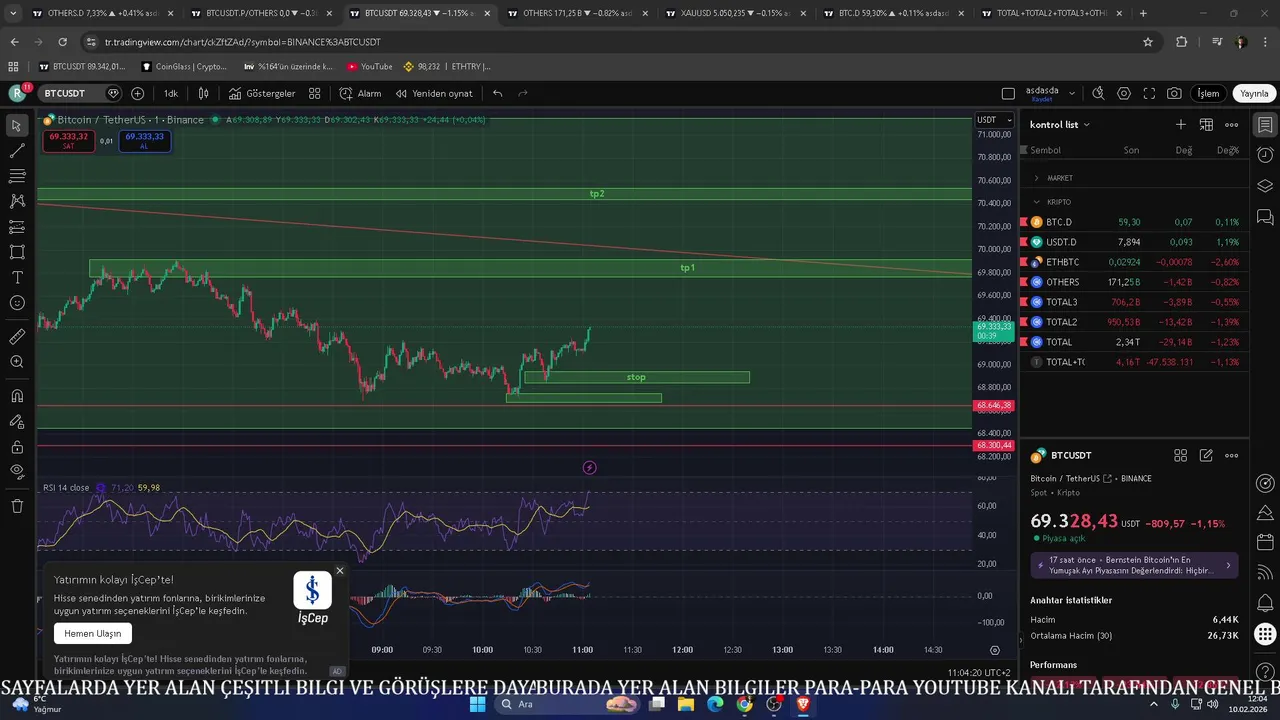Viewport: 1280px width, 720px height.
Task: Open the object tree layers icon
Action: pyautogui.click(x=1265, y=186)
